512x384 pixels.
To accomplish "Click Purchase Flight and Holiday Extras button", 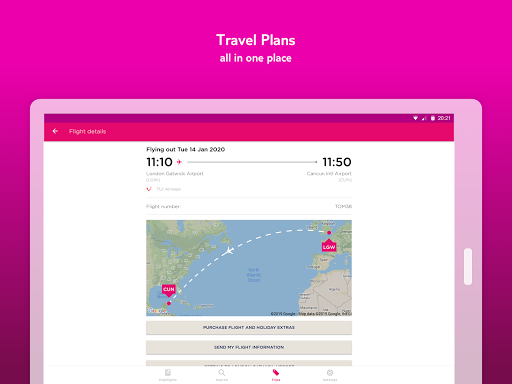I will click(249, 328).
